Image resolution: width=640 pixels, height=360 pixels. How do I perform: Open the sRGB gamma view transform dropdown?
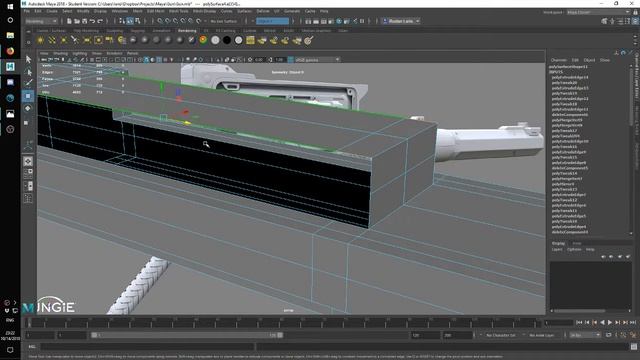coord(317,60)
